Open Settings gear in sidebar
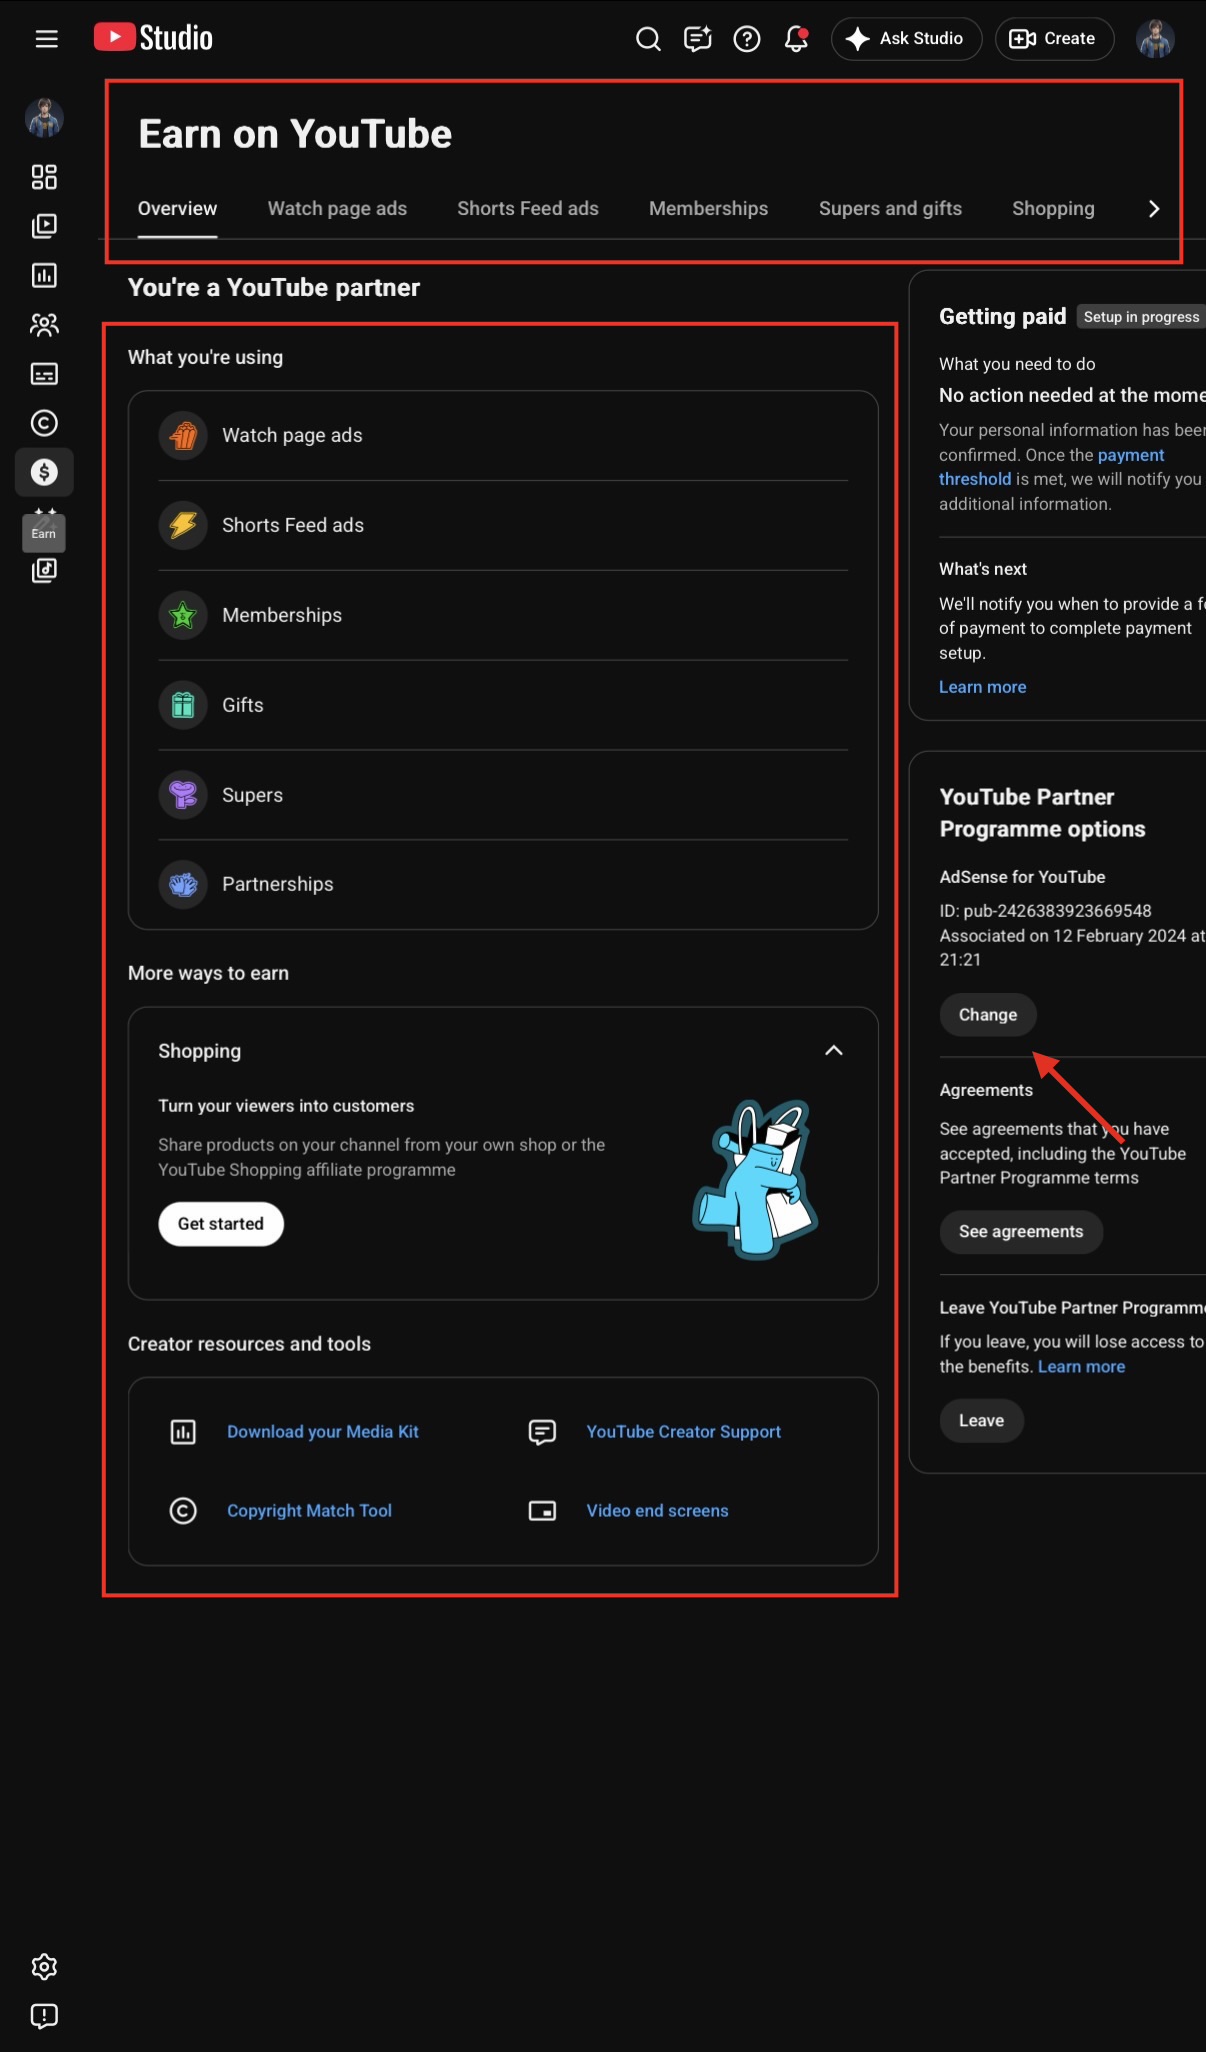This screenshot has width=1206, height=2052. pyautogui.click(x=44, y=1967)
